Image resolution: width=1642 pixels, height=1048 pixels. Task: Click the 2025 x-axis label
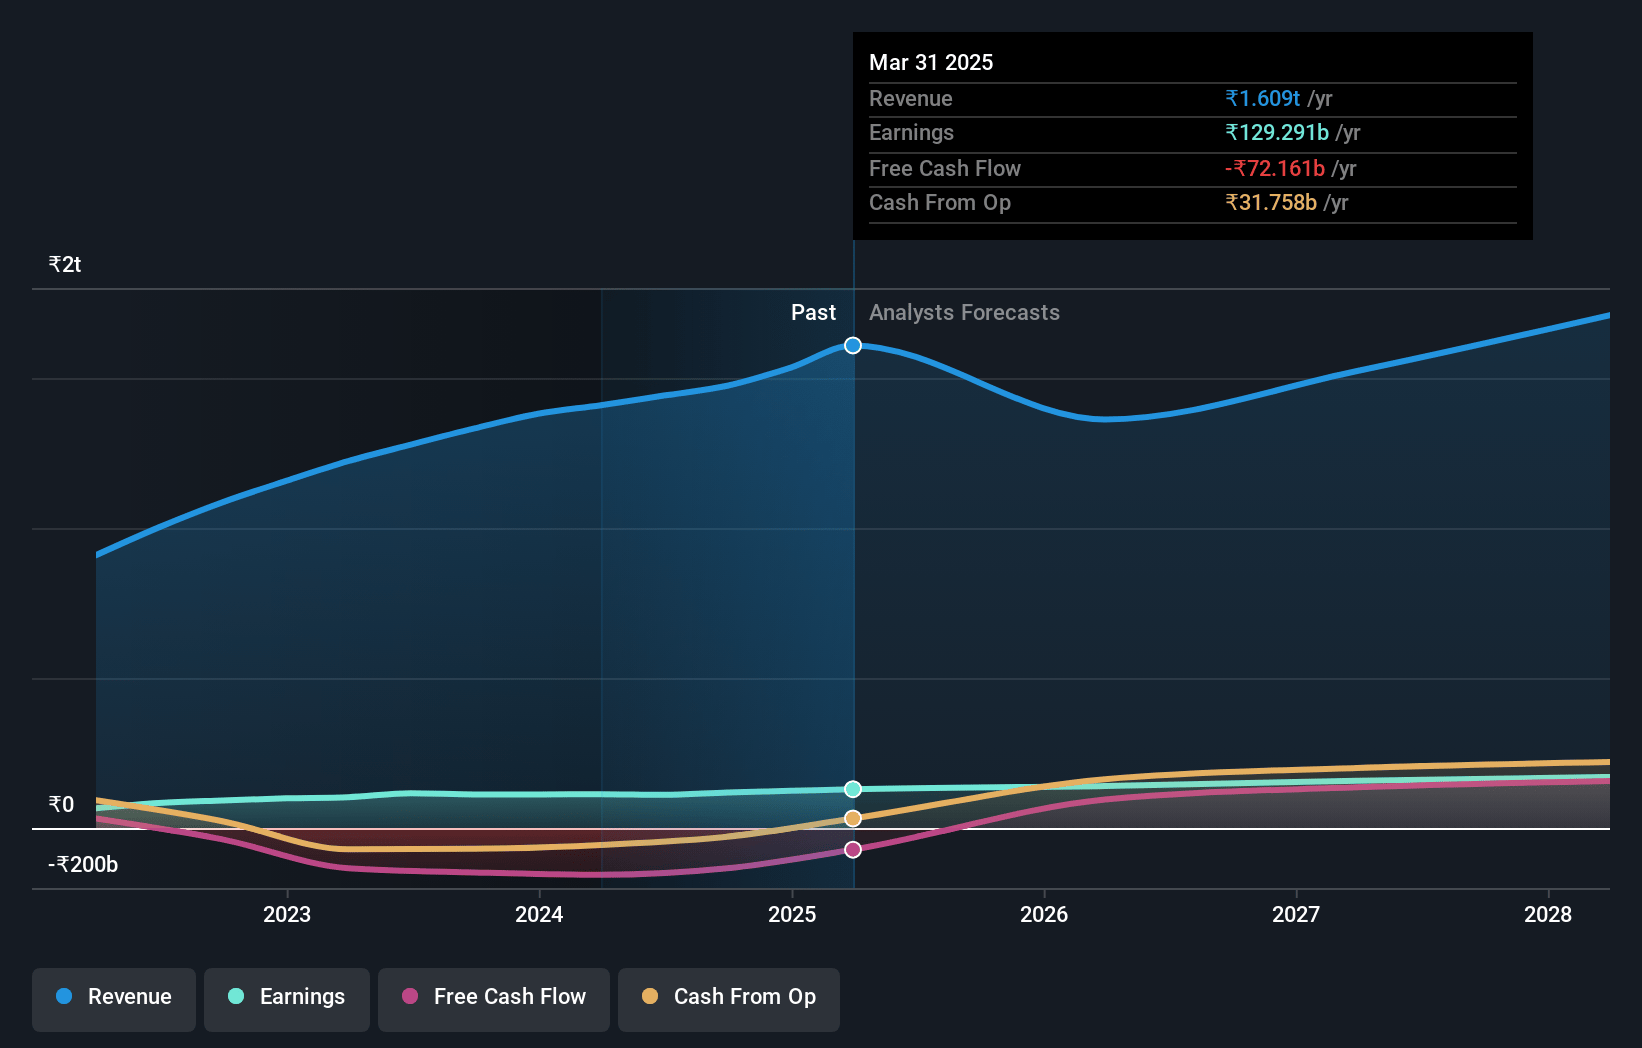pyautogui.click(x=792, y=914)
